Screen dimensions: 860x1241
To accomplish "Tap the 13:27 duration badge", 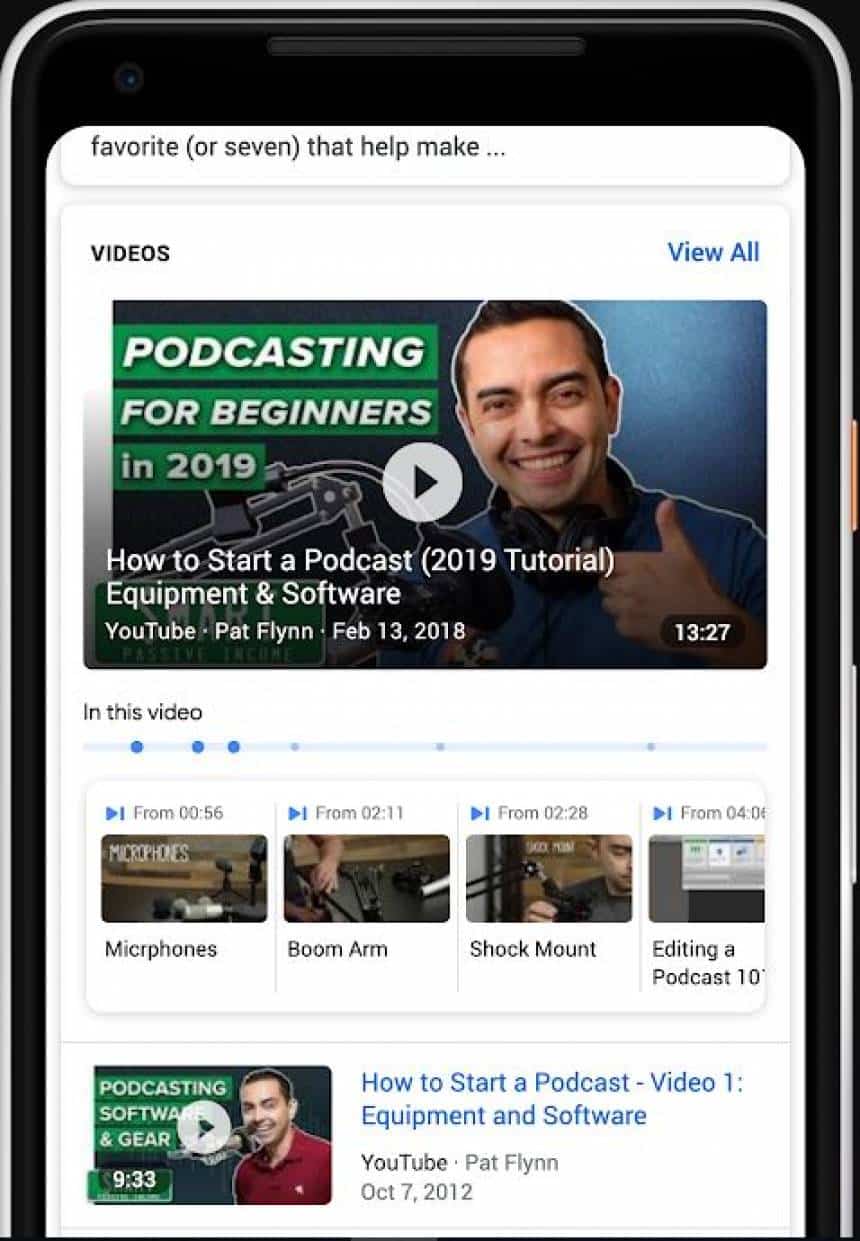I will coord(702,632).
